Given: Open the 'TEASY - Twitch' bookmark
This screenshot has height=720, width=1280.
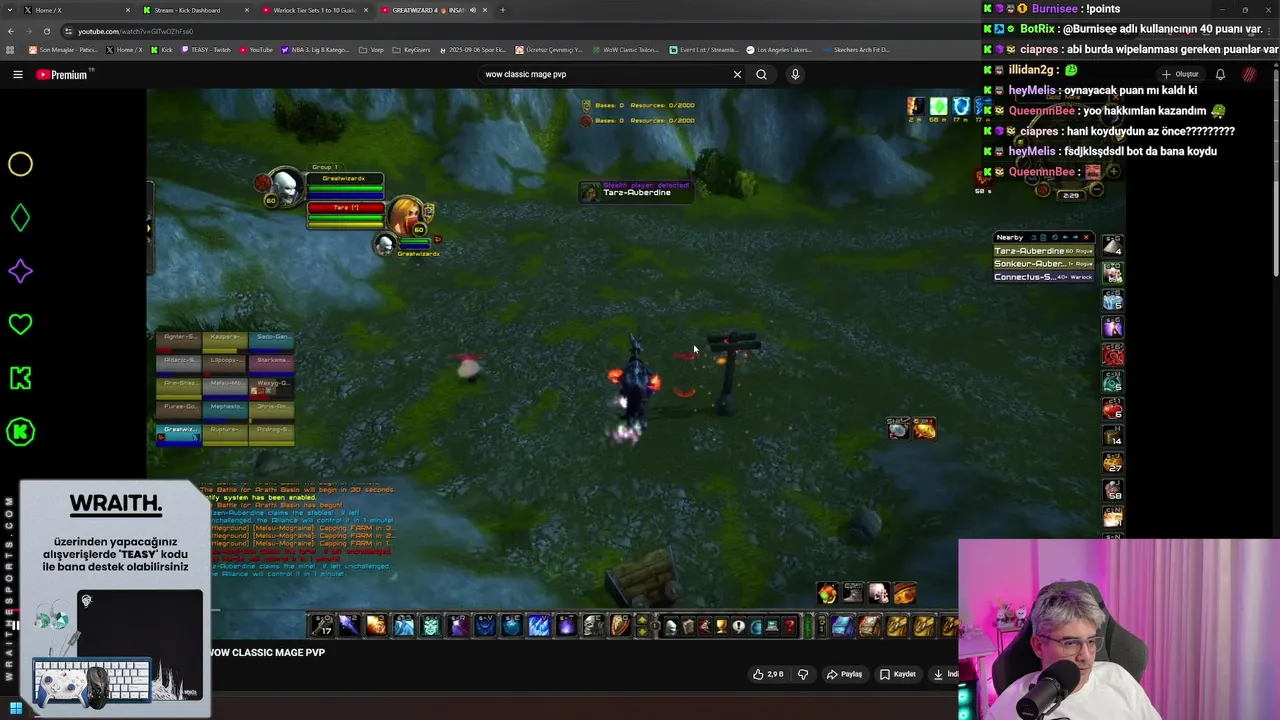Looking at the screenshot, I should [206, 49].
